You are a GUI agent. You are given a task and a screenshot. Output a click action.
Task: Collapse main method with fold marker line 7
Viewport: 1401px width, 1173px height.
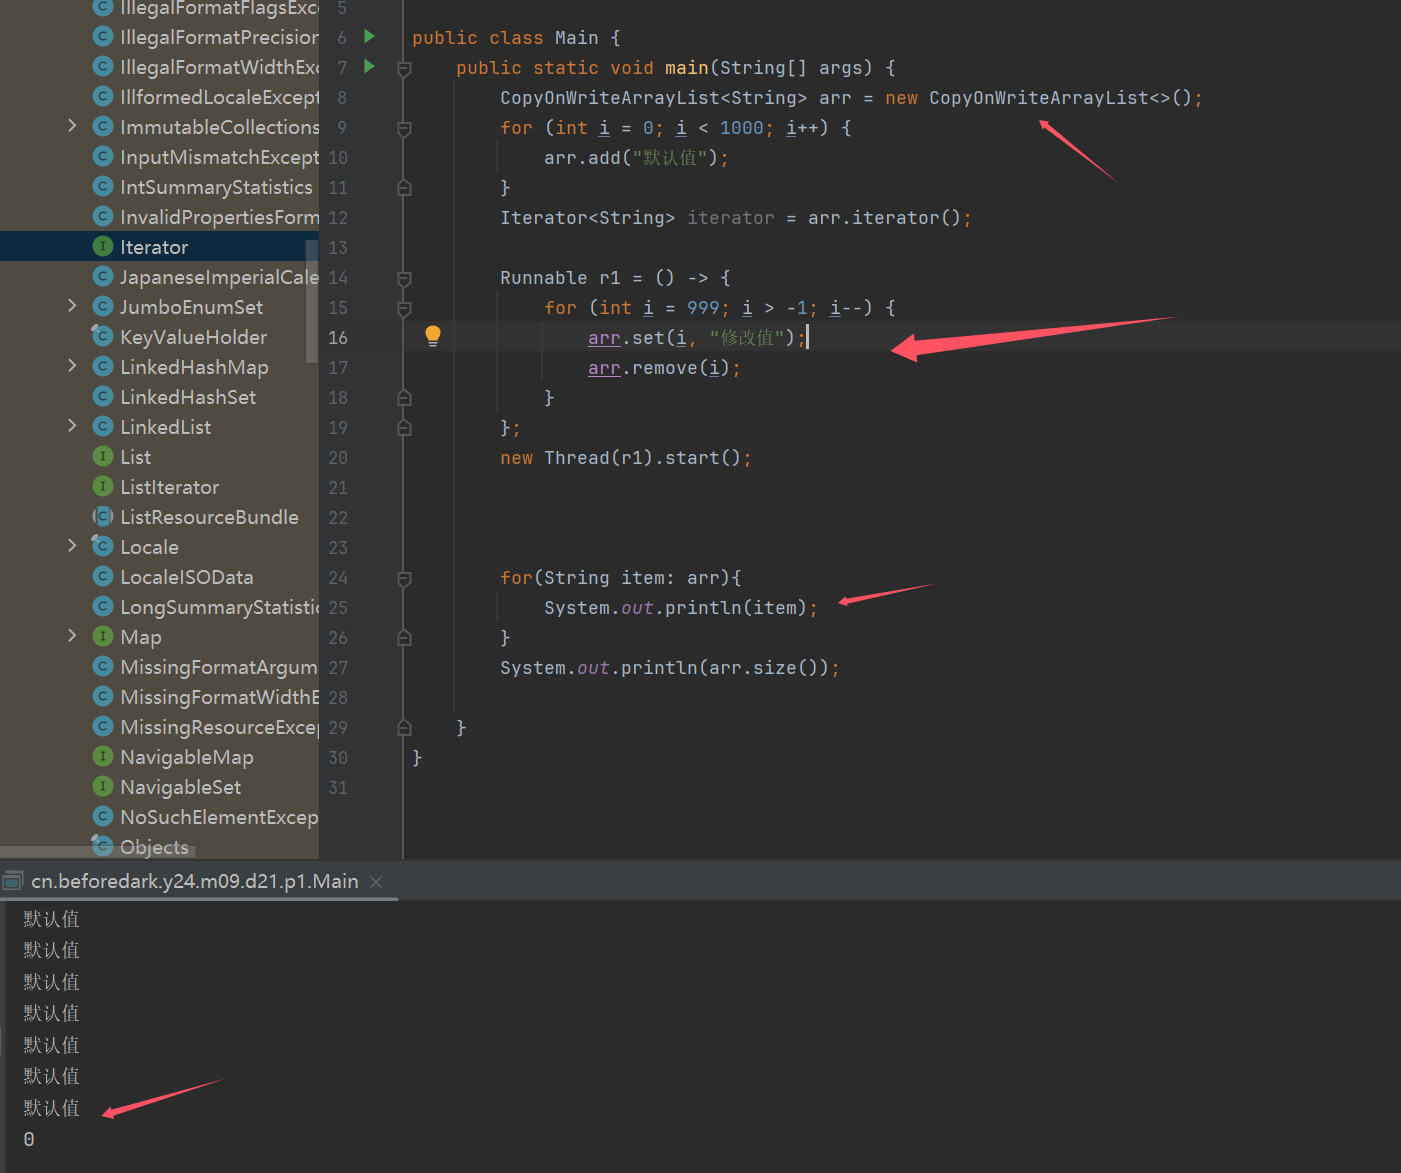tap(404, 69)
